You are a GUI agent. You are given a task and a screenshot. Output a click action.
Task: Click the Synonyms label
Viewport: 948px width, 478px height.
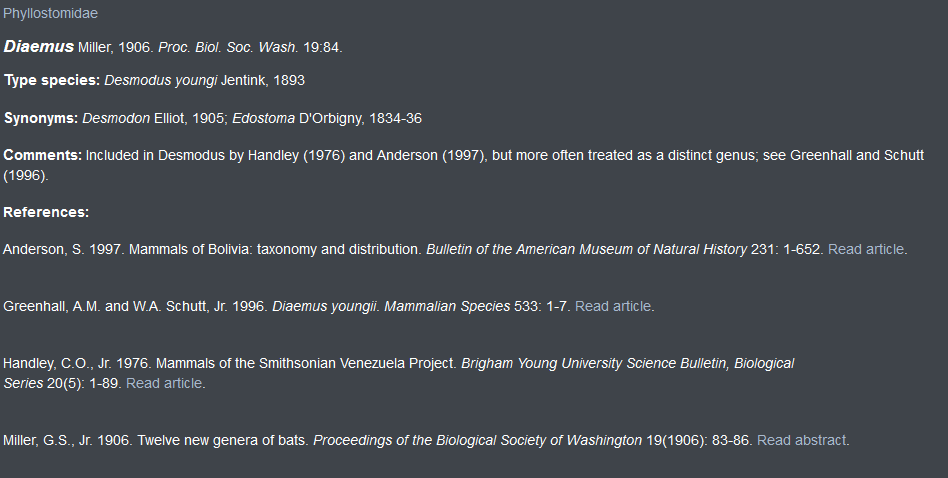click(x=41, y=118)
